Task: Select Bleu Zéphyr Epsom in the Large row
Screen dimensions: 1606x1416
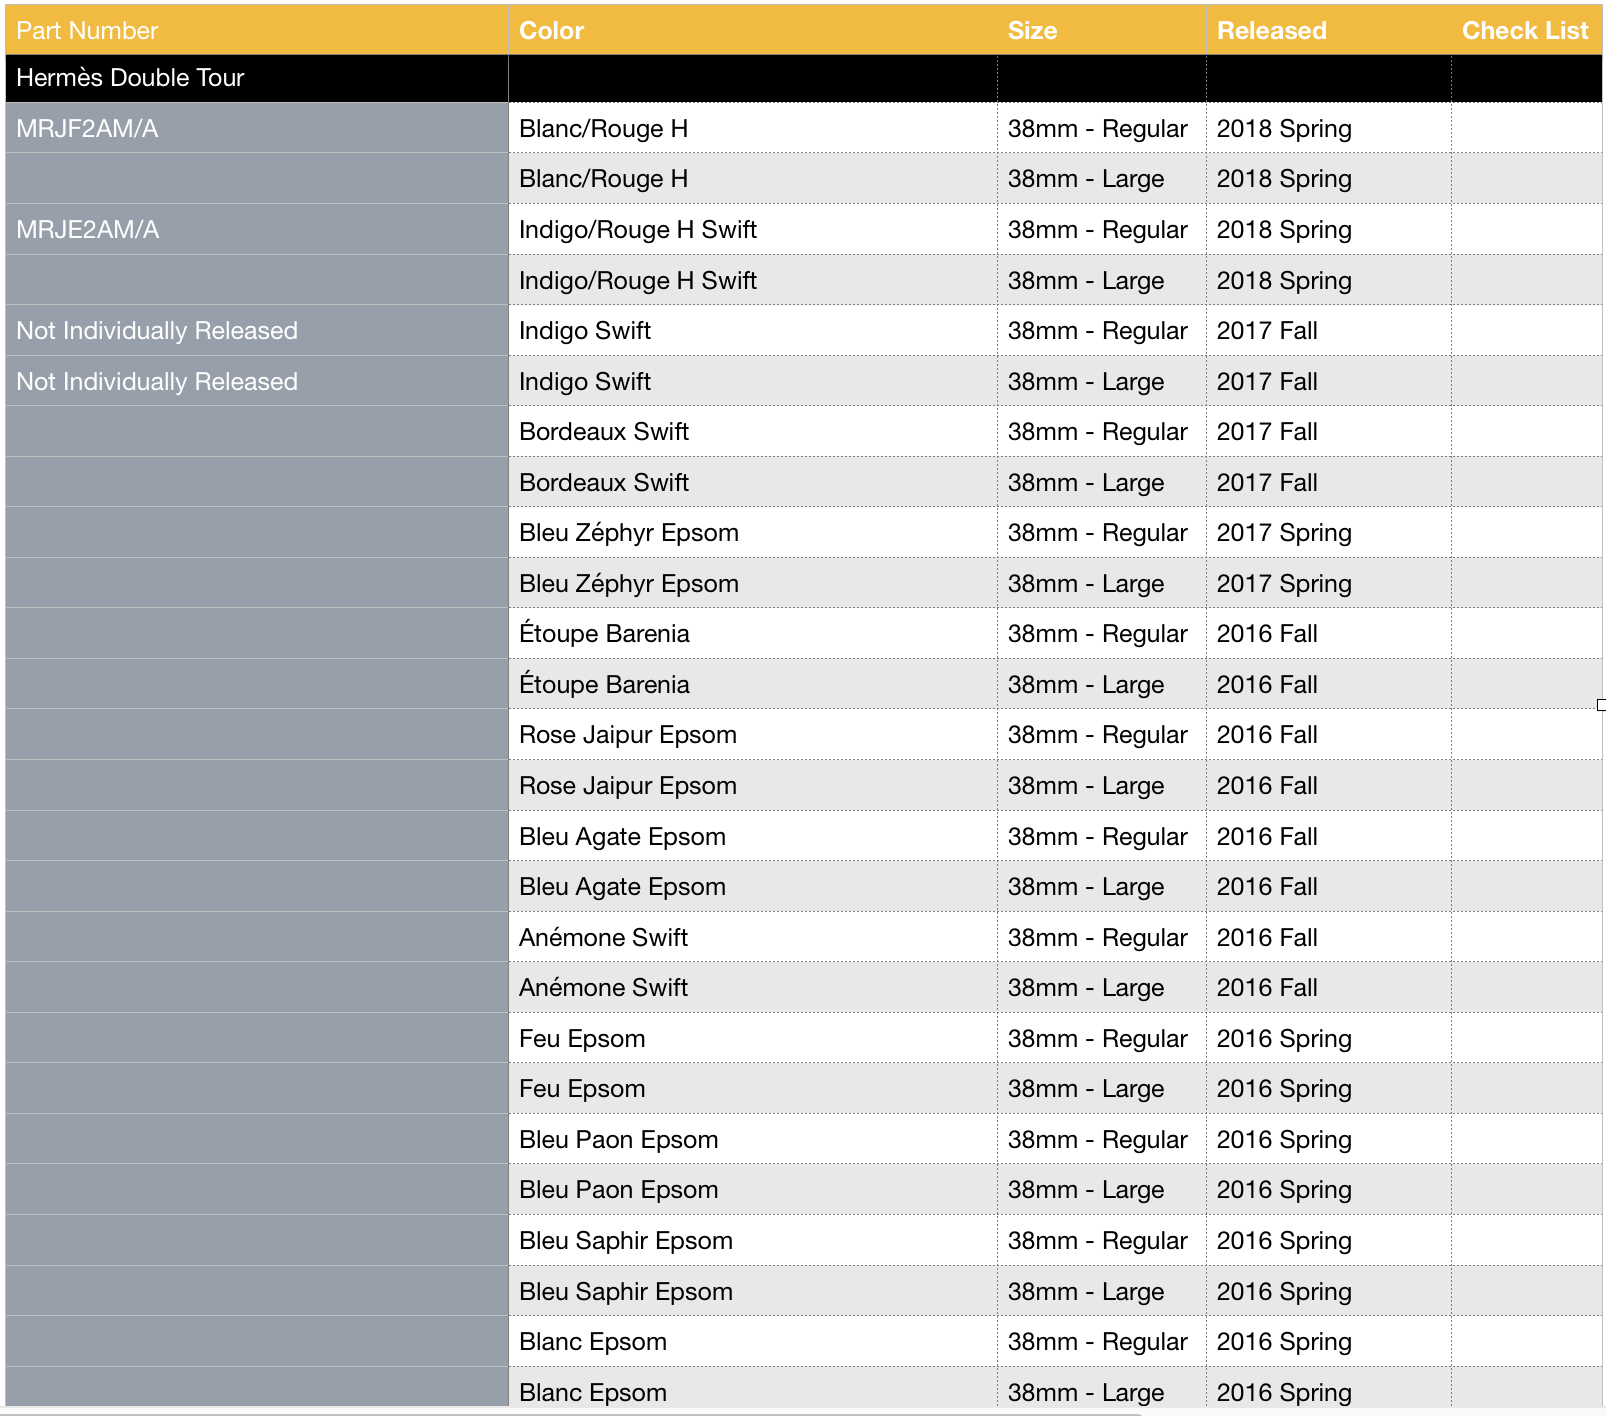Action: 629,584
